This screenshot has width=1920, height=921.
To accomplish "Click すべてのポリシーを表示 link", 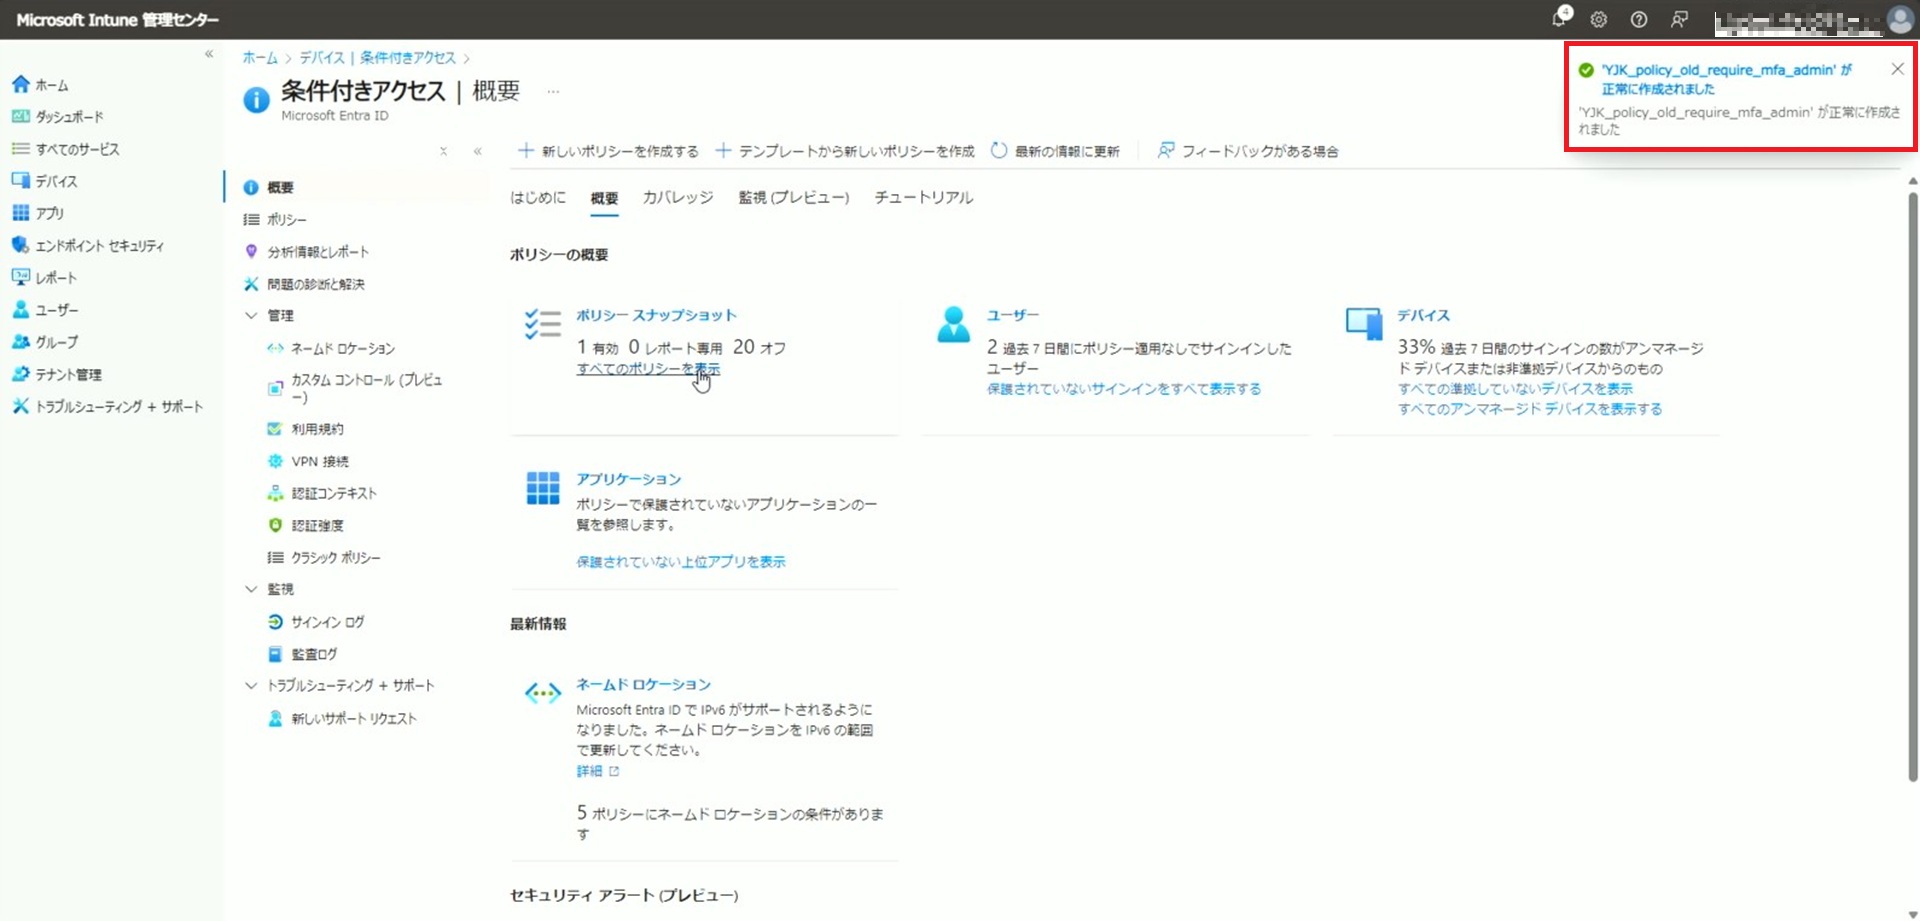I will [x=648, y=369].
